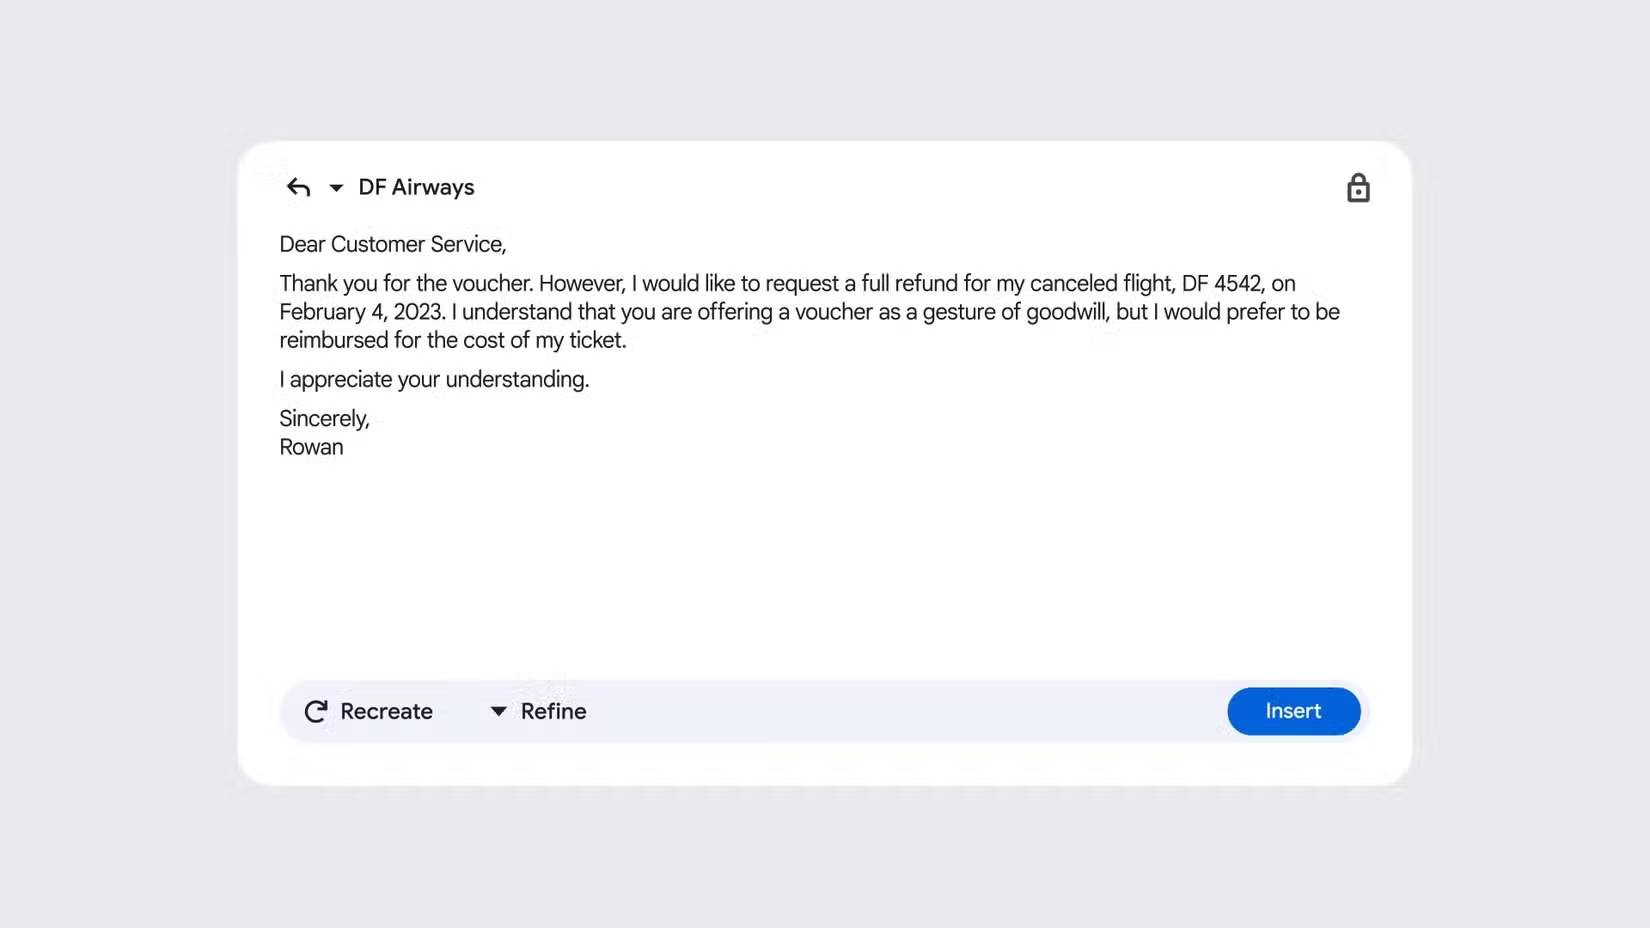Click the flight number DF 4542 text
The image size is (1650, 928).
pos(1225,283)
